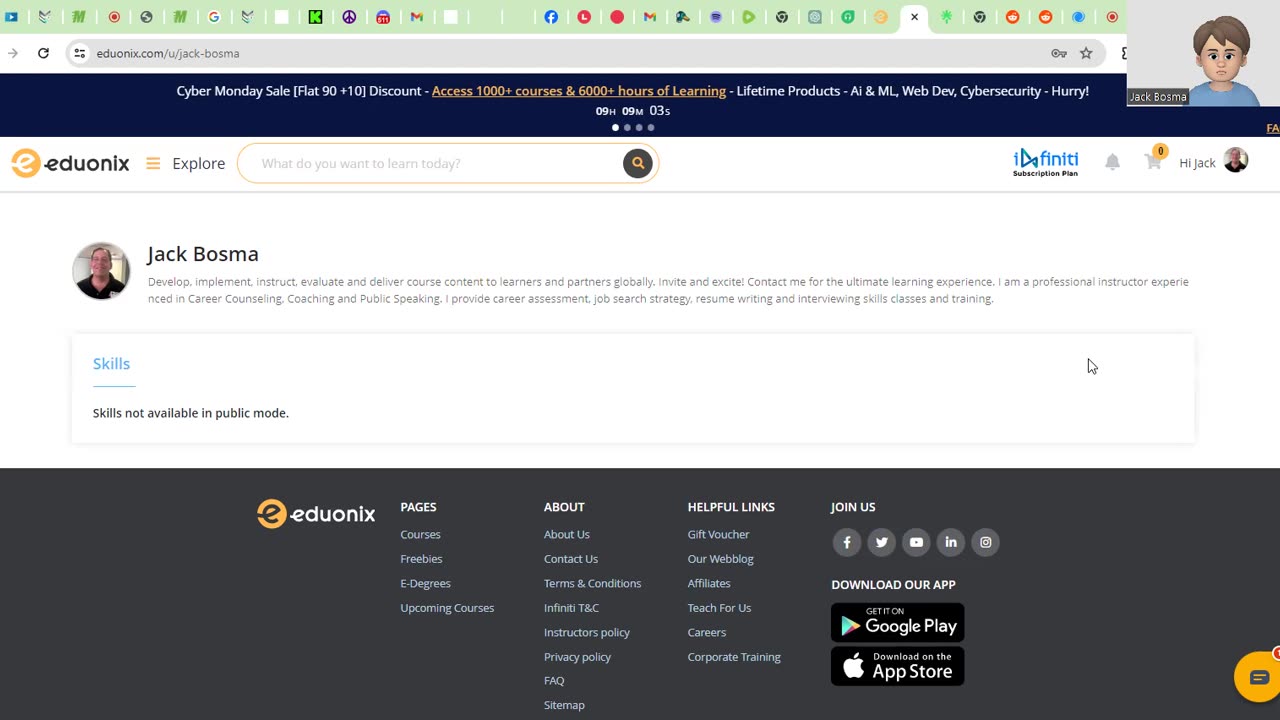
Task: Open the E-Degrees footer link
Action: click(x=425, y=583)
